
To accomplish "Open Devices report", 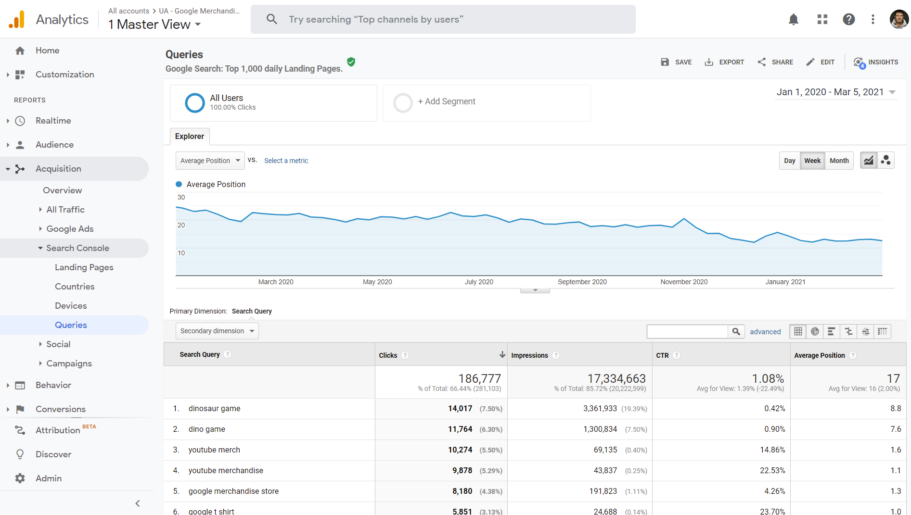I will [70, 306].
